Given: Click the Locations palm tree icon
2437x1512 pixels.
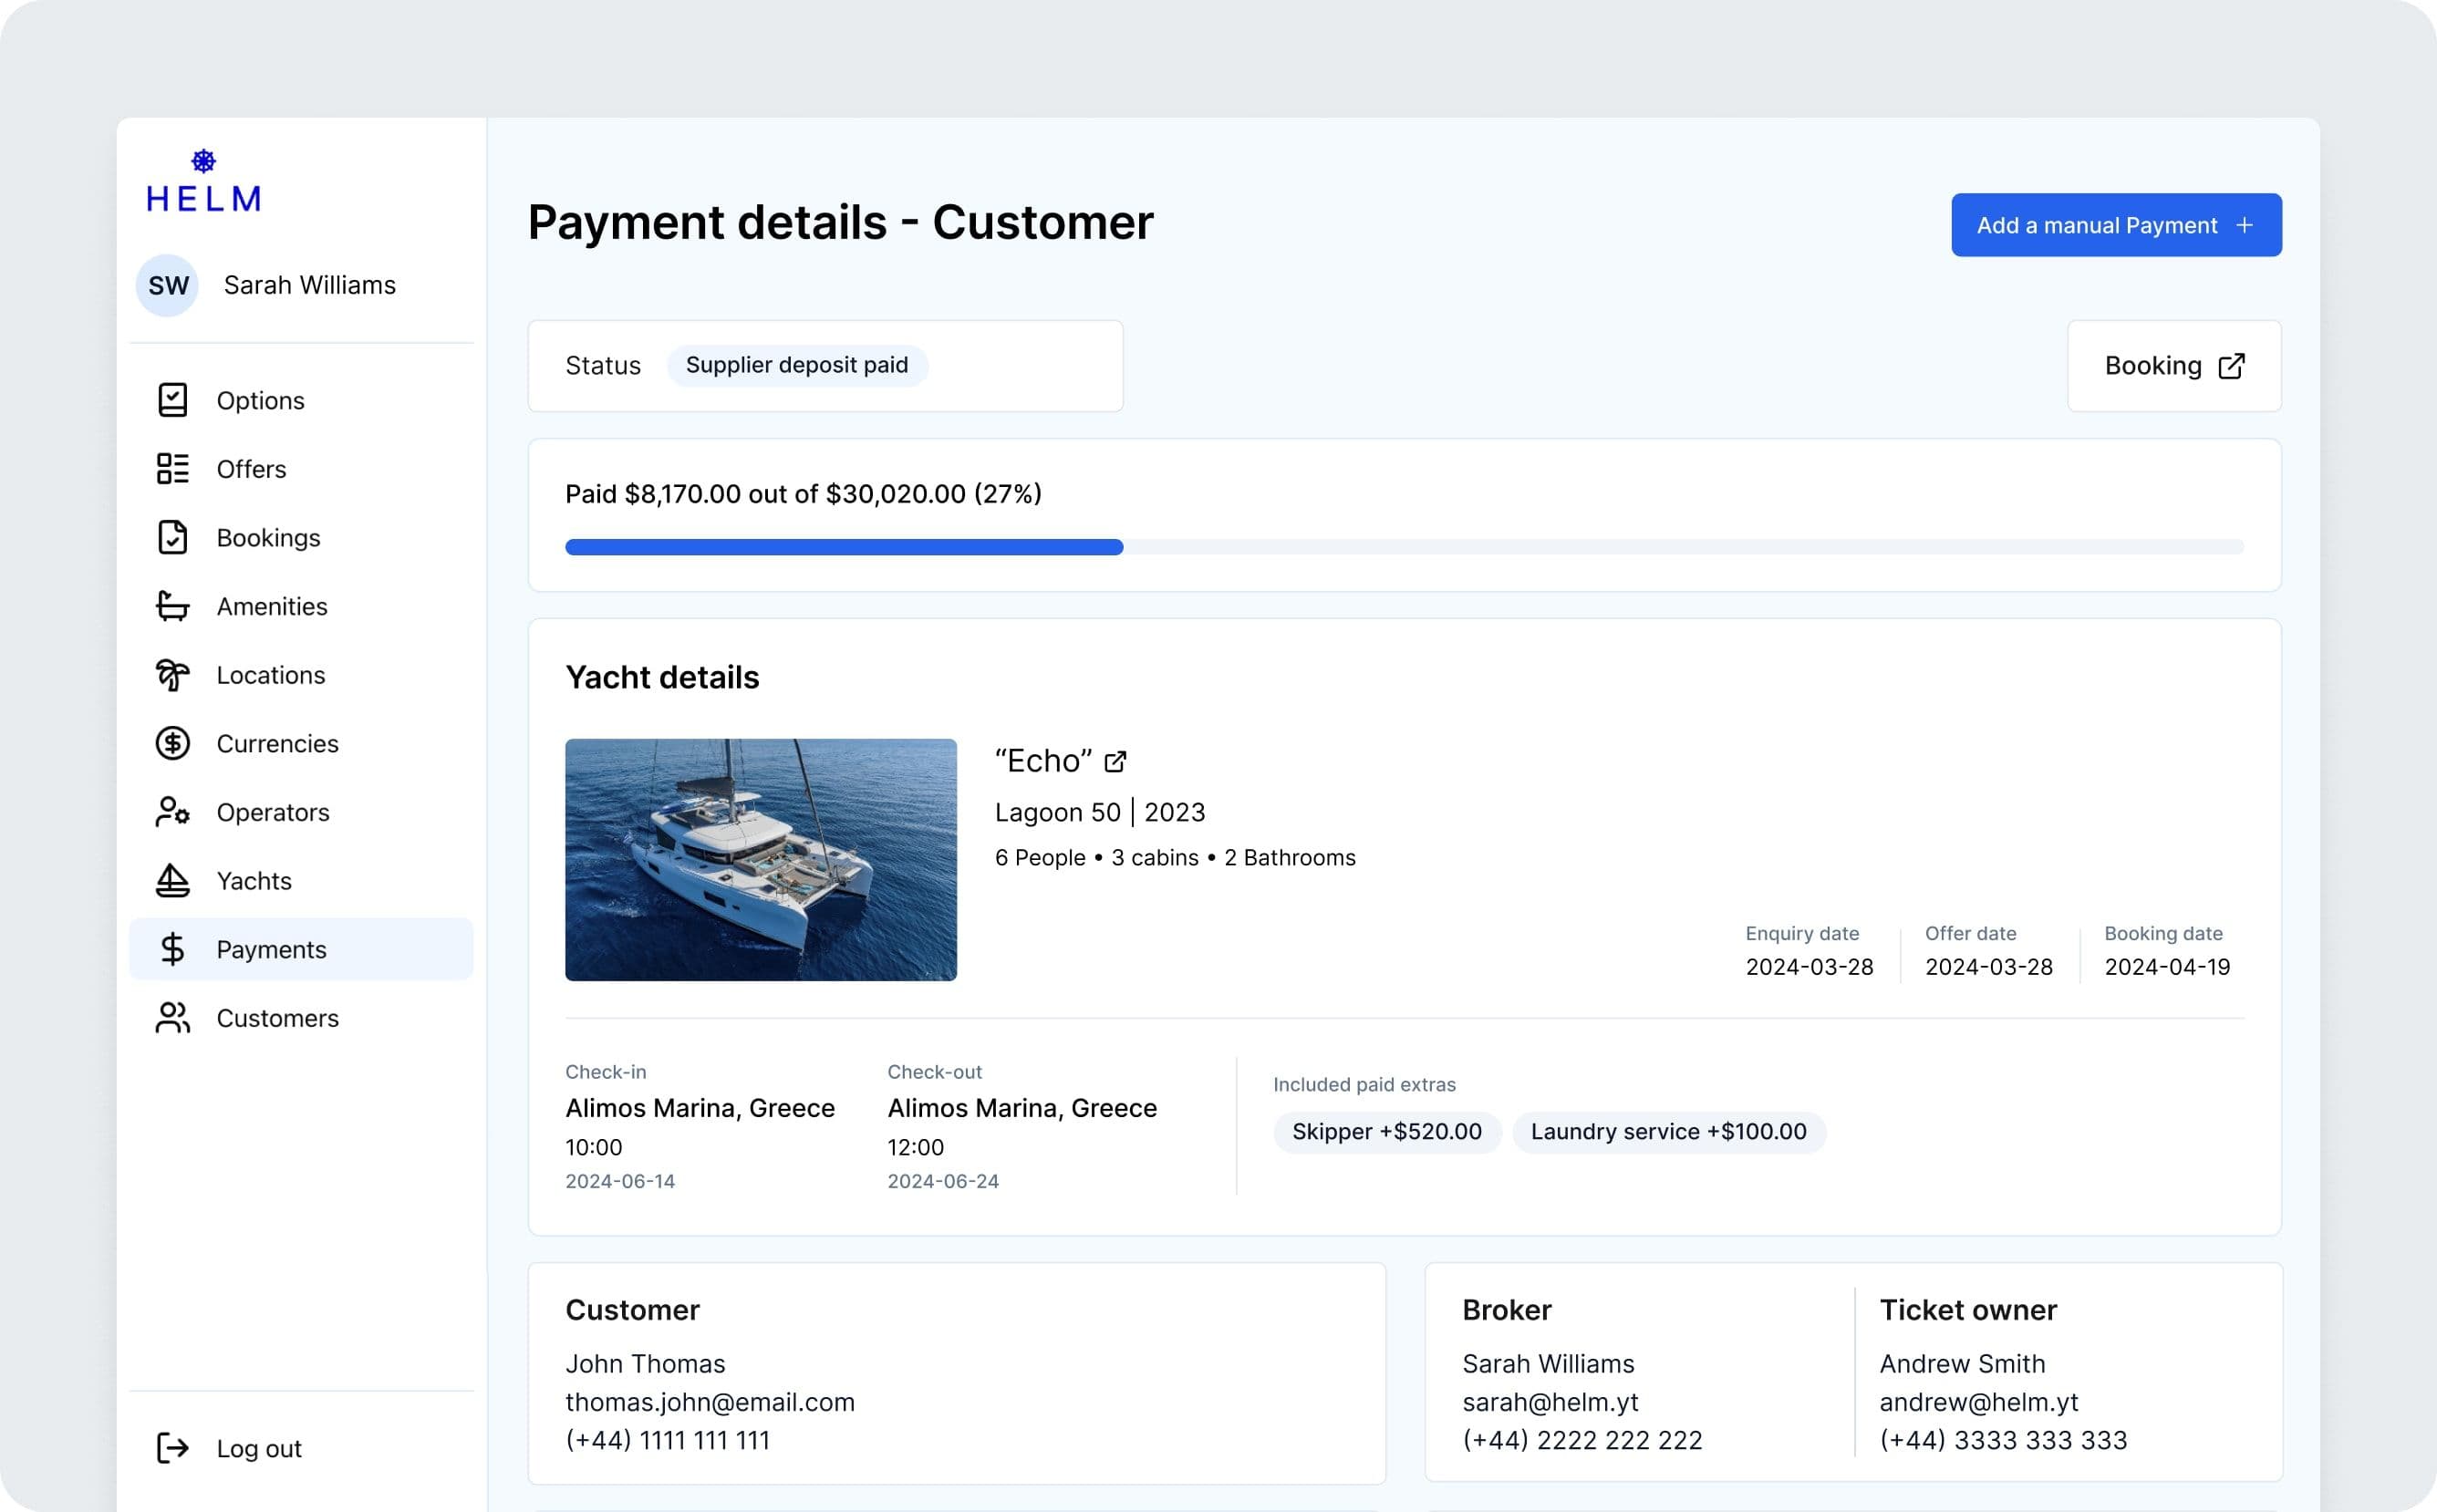Looking at the screenshot, I should [172, 675].
